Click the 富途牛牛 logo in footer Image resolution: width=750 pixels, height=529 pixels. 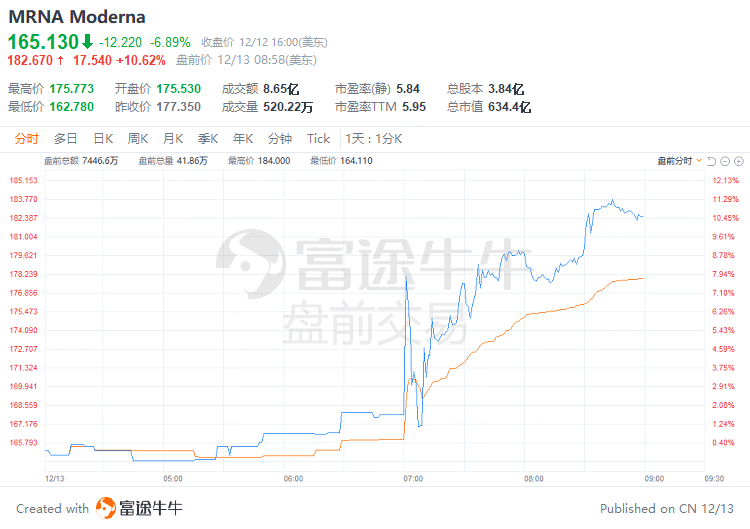pos(139,508)
